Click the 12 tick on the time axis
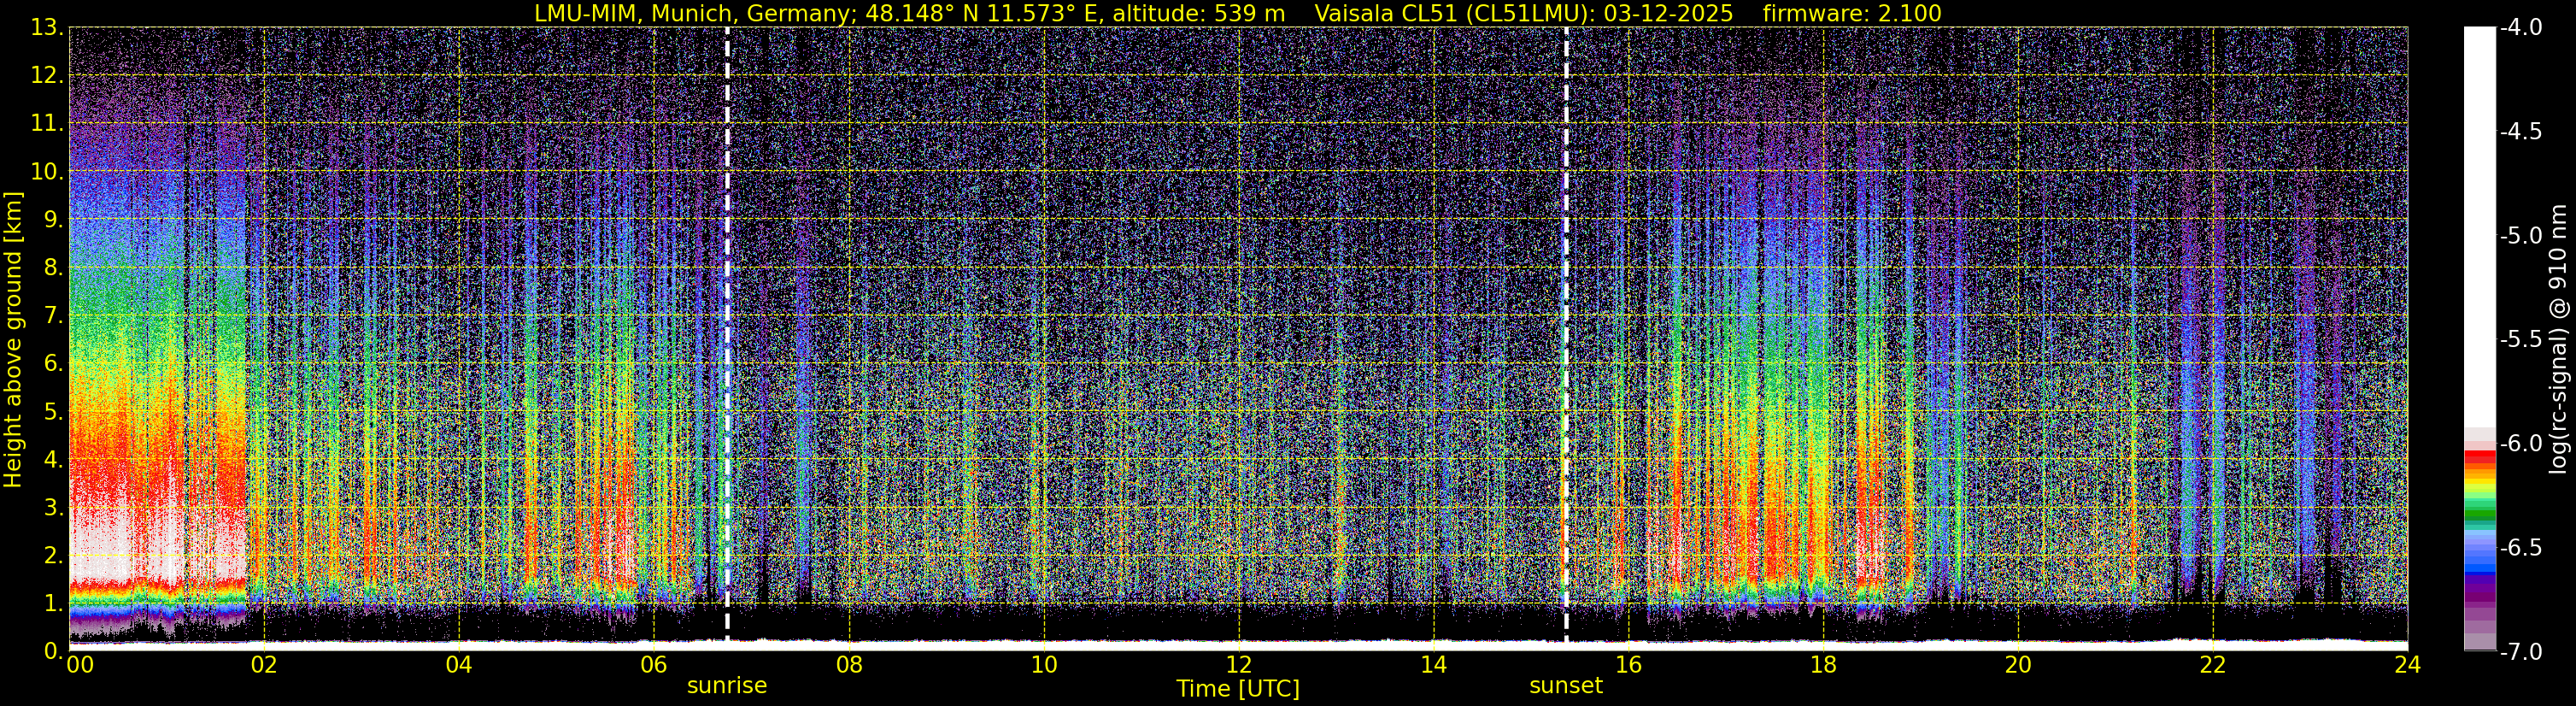 pyautogui.click(x=1238, y=666)
